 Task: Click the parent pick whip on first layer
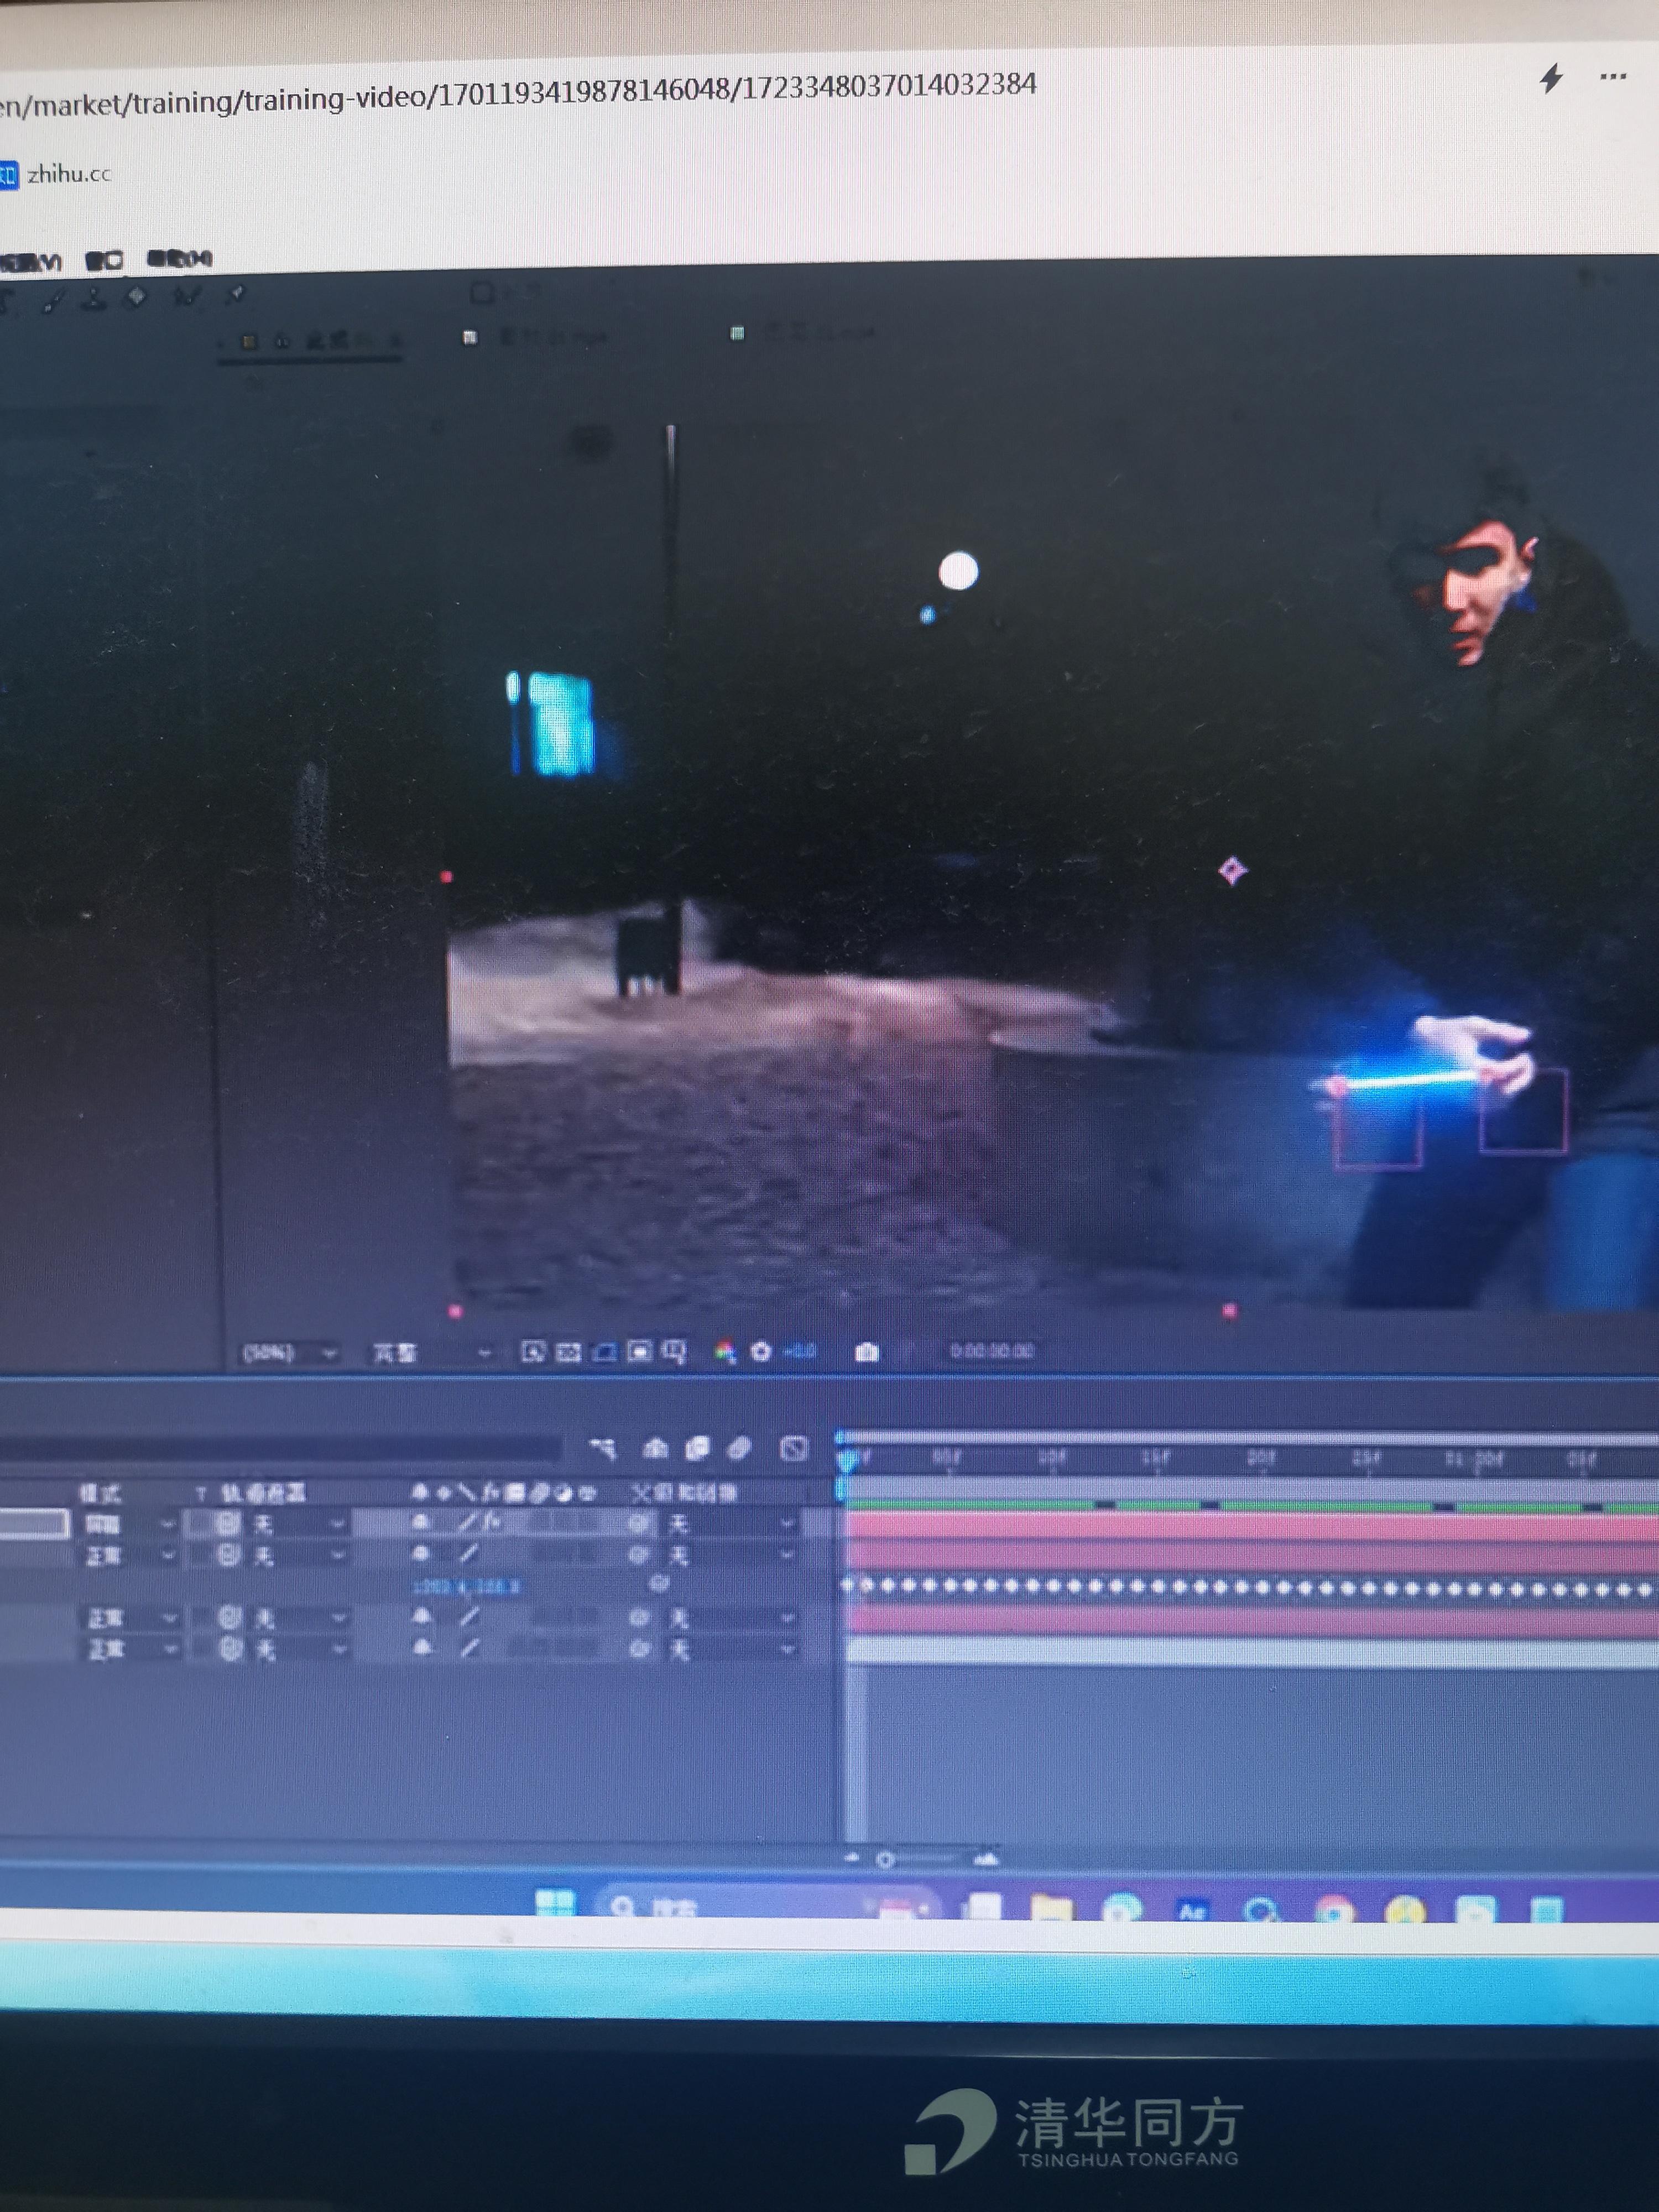tap(639, 1523)
